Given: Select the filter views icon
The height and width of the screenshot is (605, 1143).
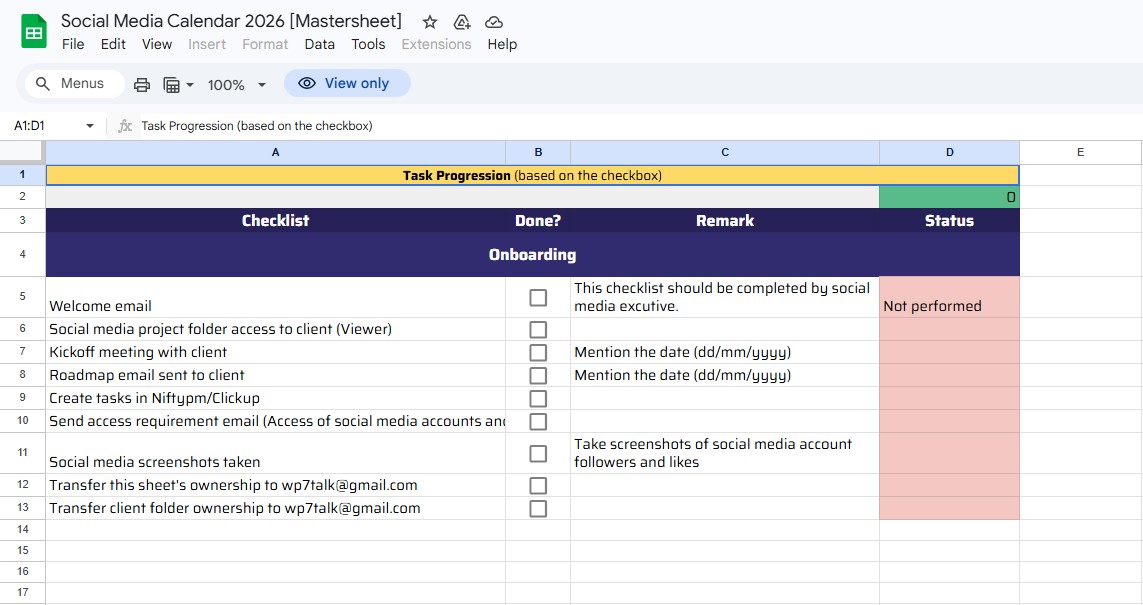Looking at the screenshot, I should click(x=172, y=84).
